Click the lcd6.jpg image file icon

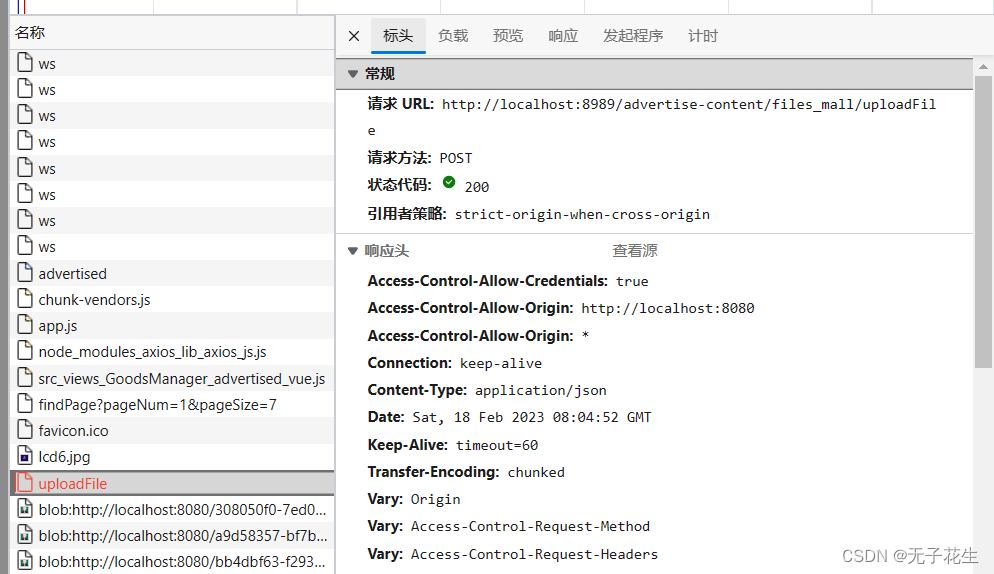click(25, 455)
